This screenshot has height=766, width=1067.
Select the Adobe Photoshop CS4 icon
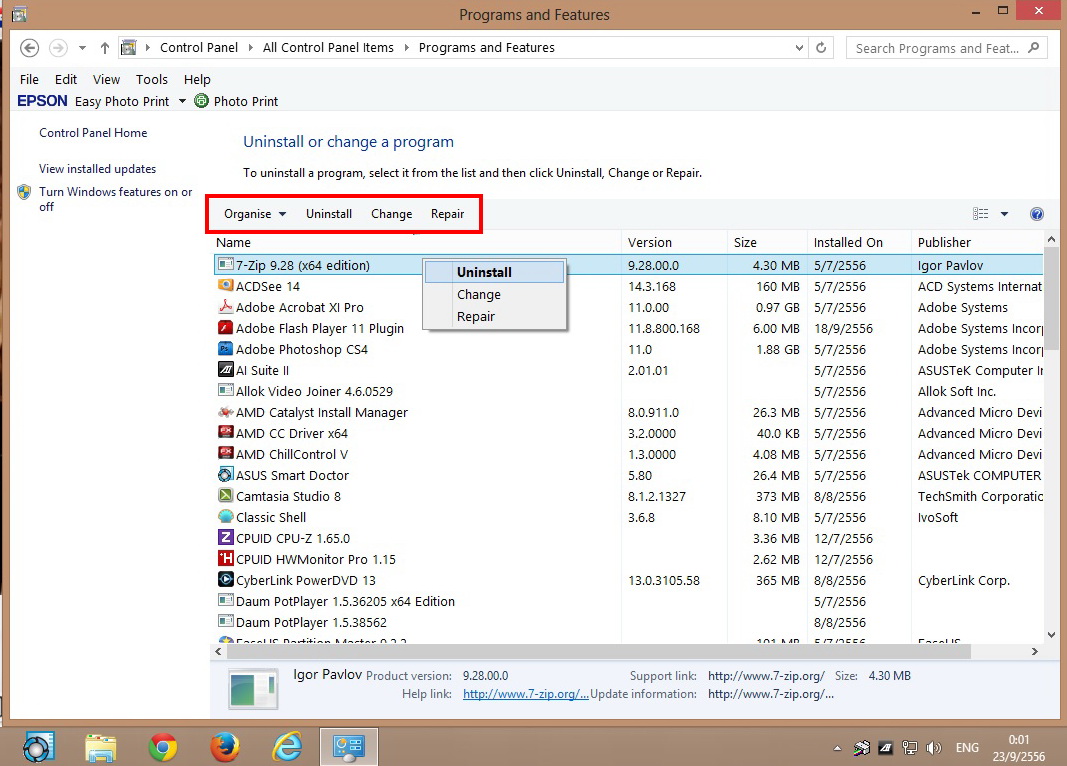point(225,349)
